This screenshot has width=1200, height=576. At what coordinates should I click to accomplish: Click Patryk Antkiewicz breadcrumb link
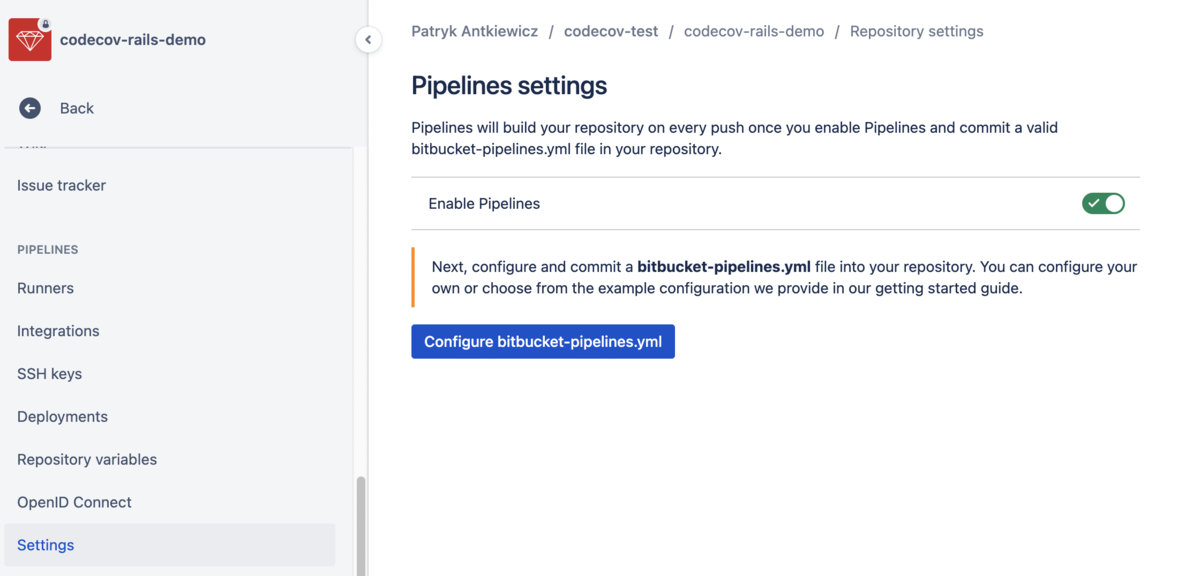coord(474,32)
